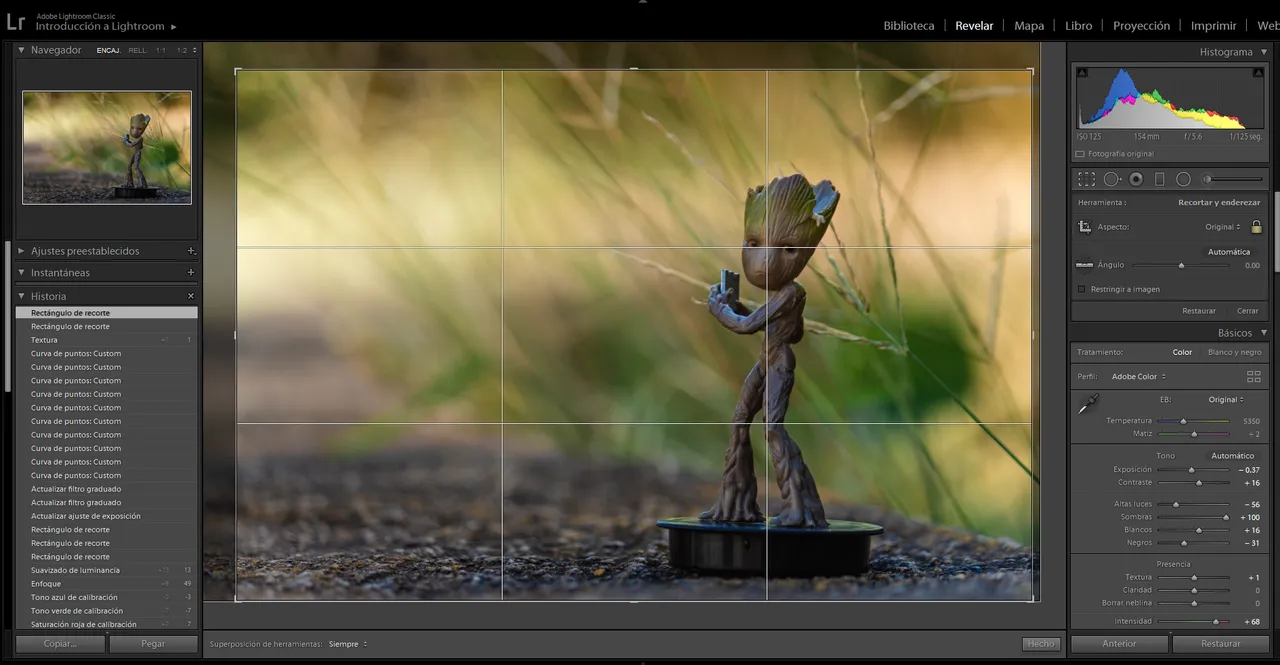This screenshot has width=1280, height=665.
Task: Pick the white balance eyedropper tool
Action: (x=1088, y=404)
